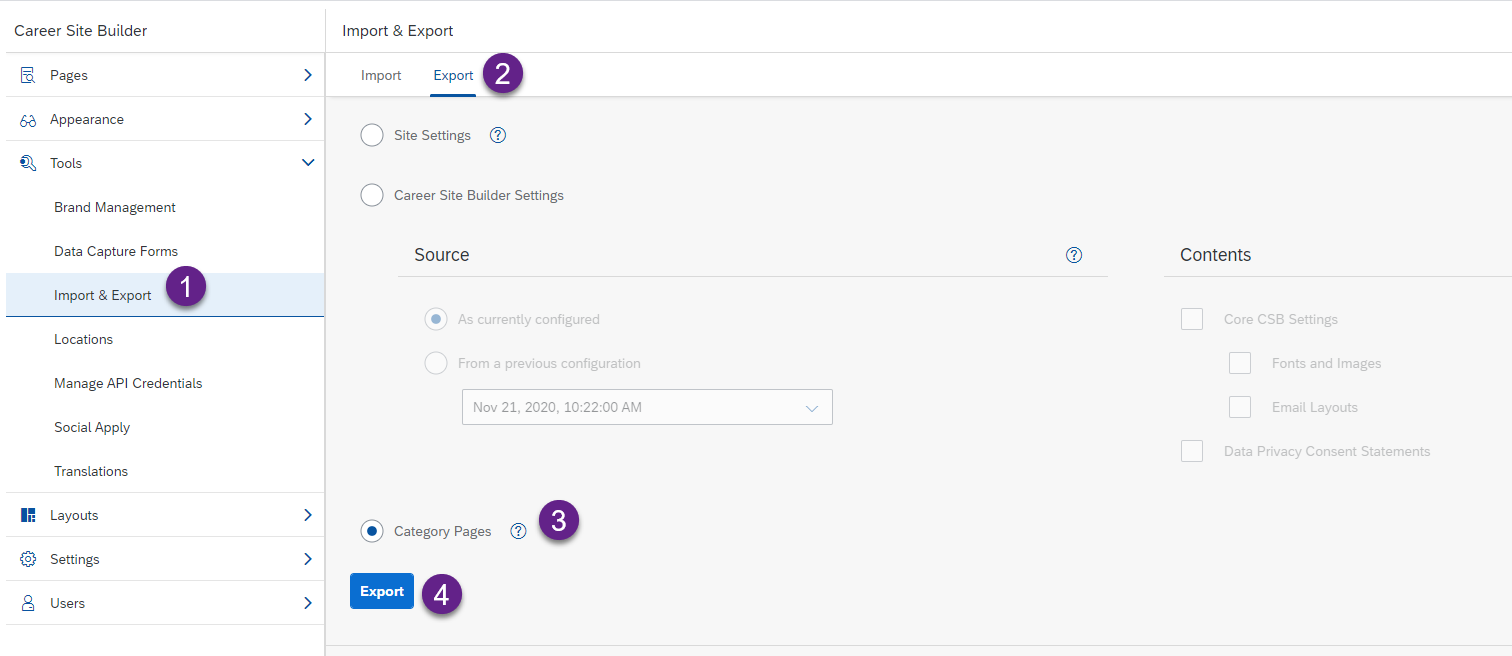
Task: Click the Pages sidebar icon
Action: [x=28, y=75]
